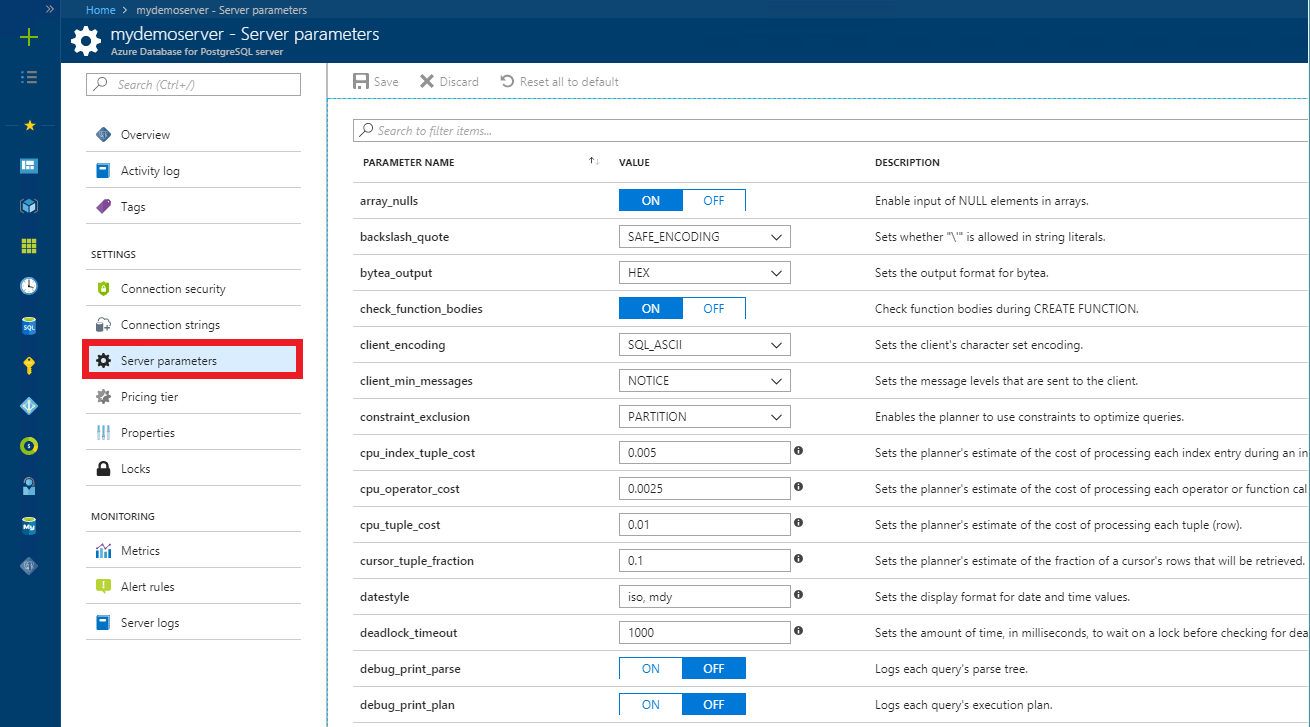This screenshot has height=727, width=1310.
Task: Click the SQL databases icon in the sidebar
Action: (x=29, y=325)
